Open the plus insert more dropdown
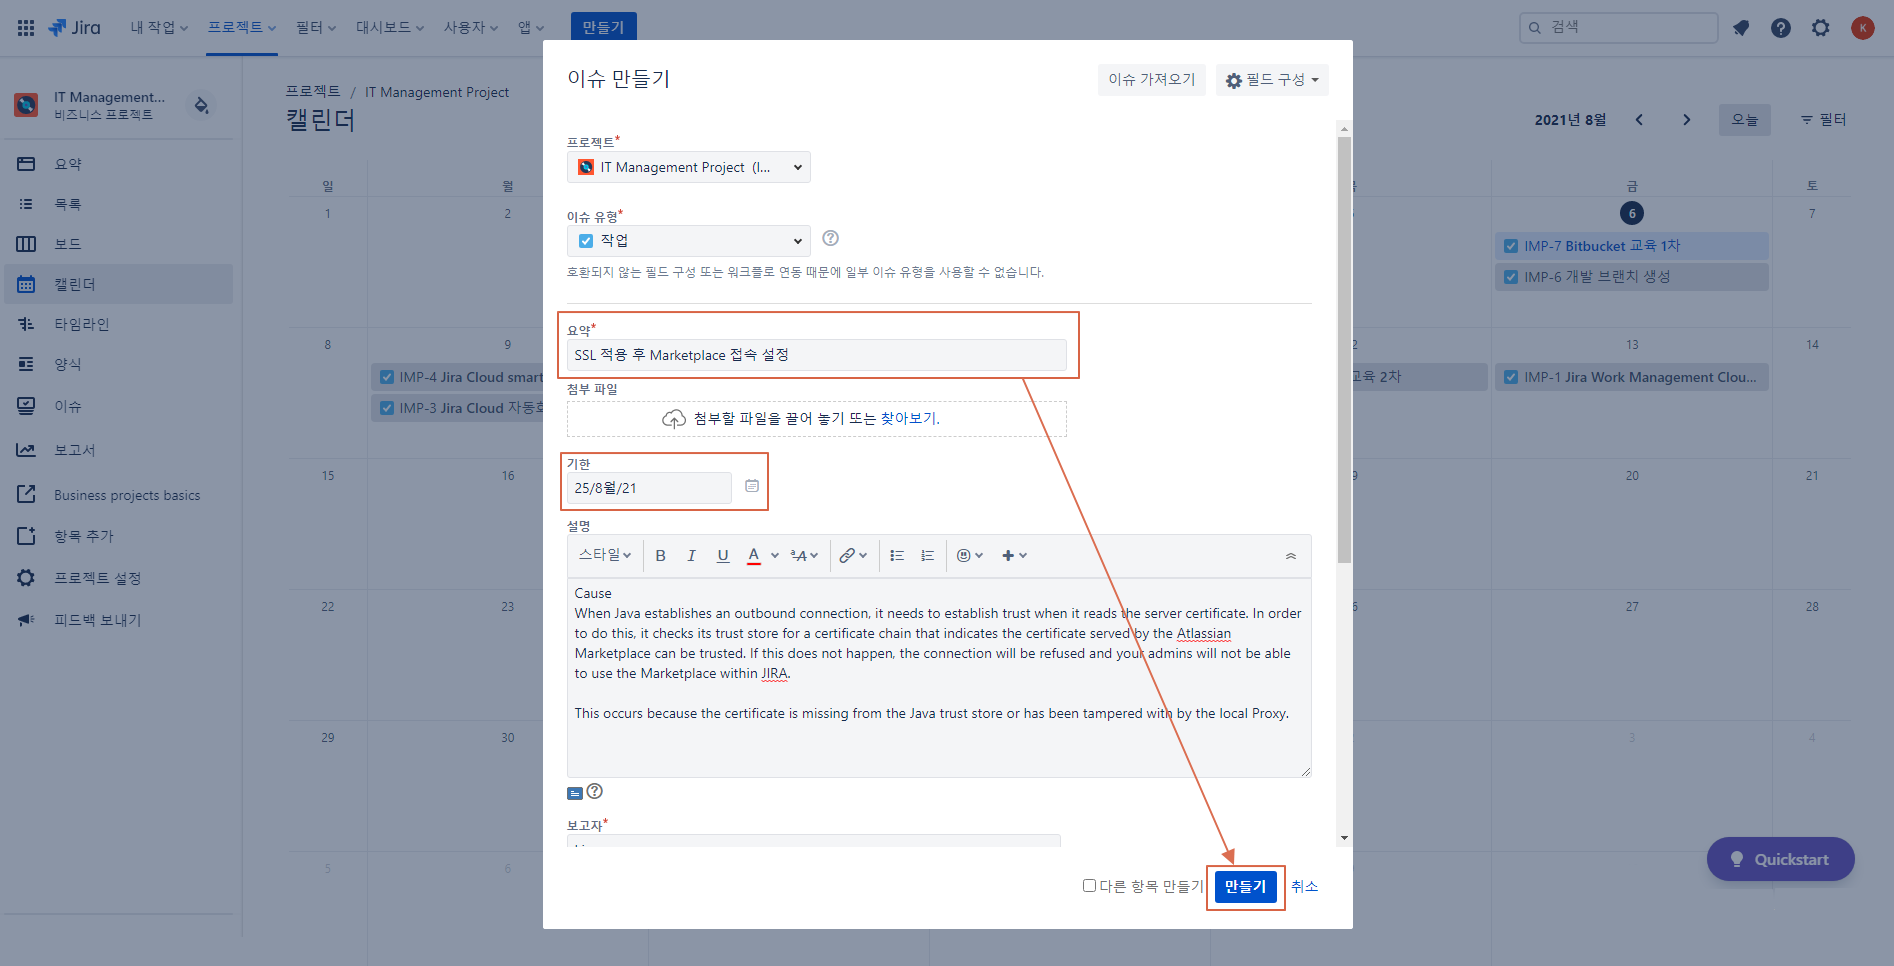This screenshot has width=1894, height=966. pos(1014,556)
